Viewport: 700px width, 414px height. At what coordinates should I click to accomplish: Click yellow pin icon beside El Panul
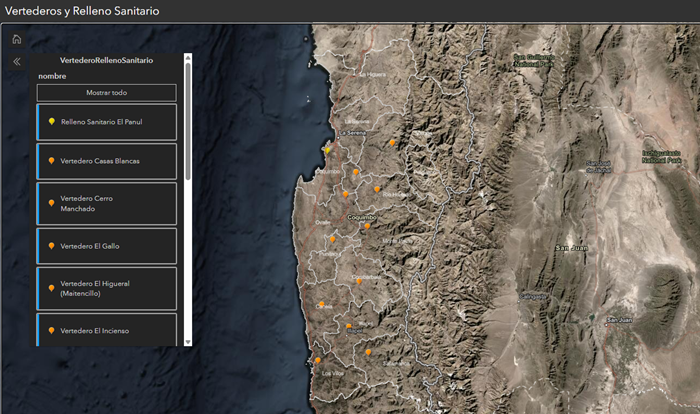pos(52,121)
